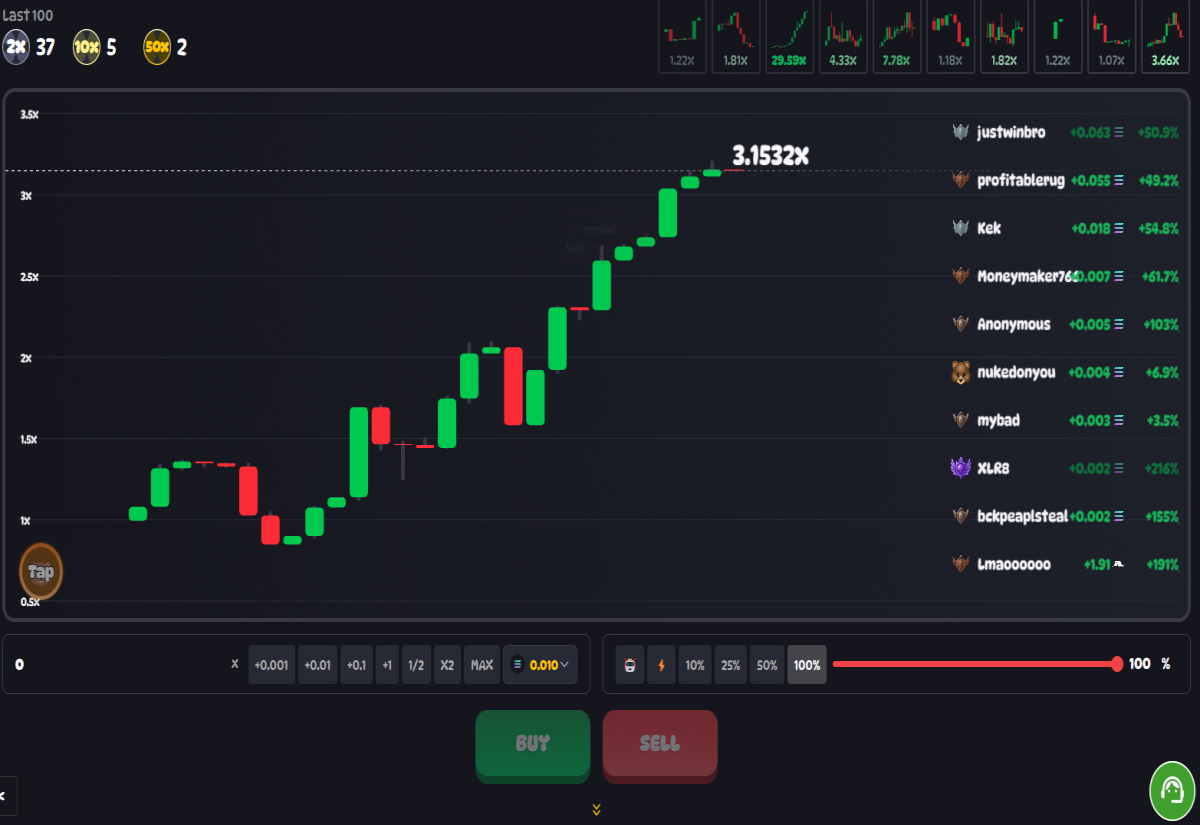Viewport: 1200px width, 825px height.
Task: Toggle the robot auto-sell icon
Action: pyautogui.click(x=629, y=665)
